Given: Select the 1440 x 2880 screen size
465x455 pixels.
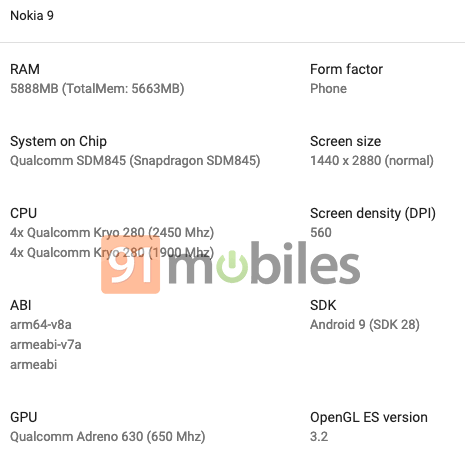Looking at the screenshot, I should coord(372,161).
